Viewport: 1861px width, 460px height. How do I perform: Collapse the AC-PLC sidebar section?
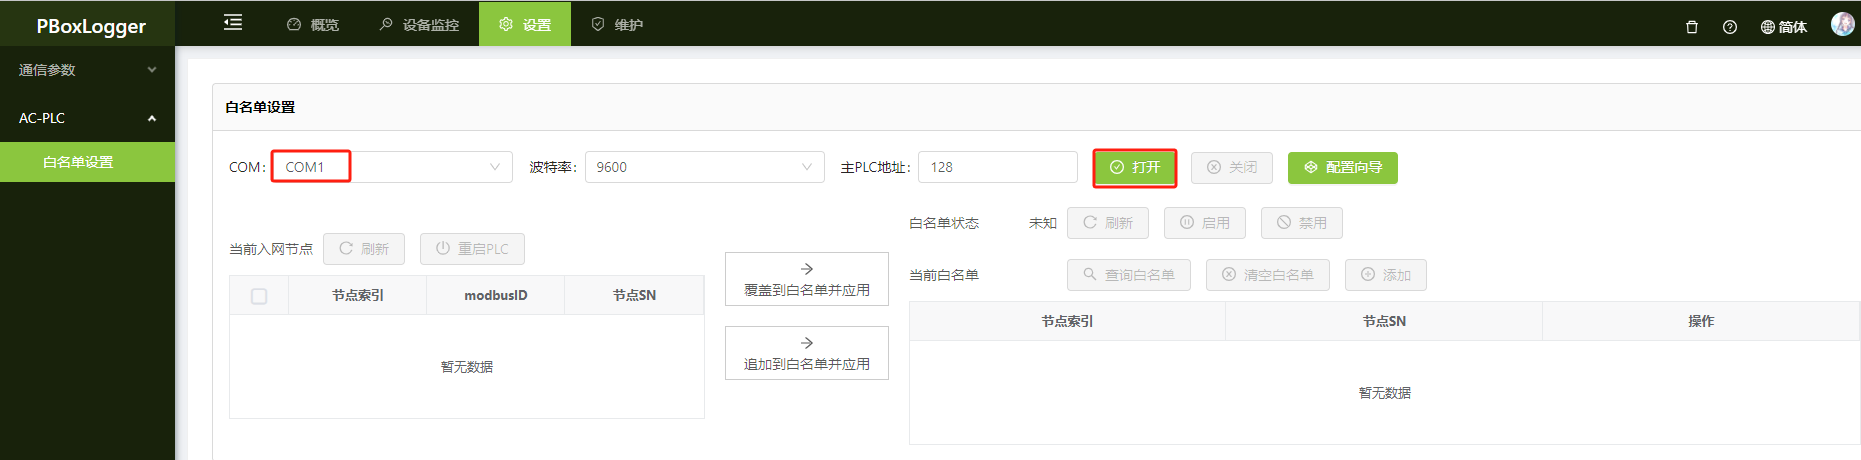point(87,118)
